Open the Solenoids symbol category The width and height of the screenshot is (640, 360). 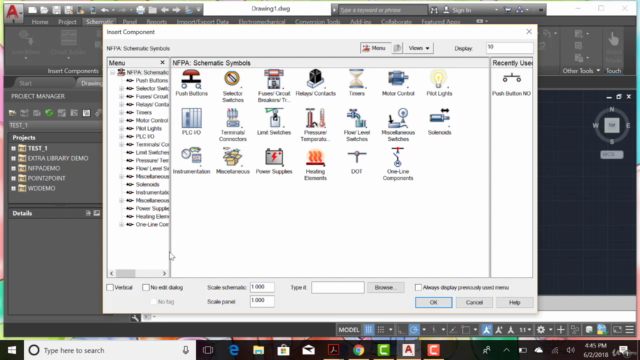[439, 122]
